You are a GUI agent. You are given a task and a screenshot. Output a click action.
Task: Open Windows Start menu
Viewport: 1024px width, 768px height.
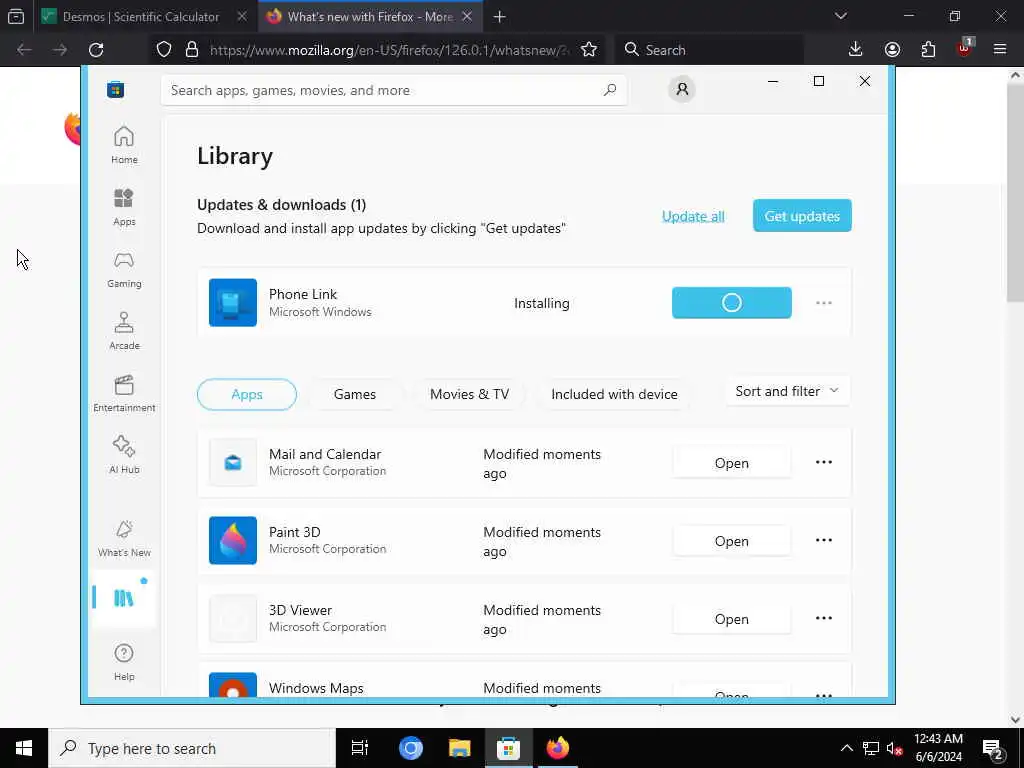[24, 748]
